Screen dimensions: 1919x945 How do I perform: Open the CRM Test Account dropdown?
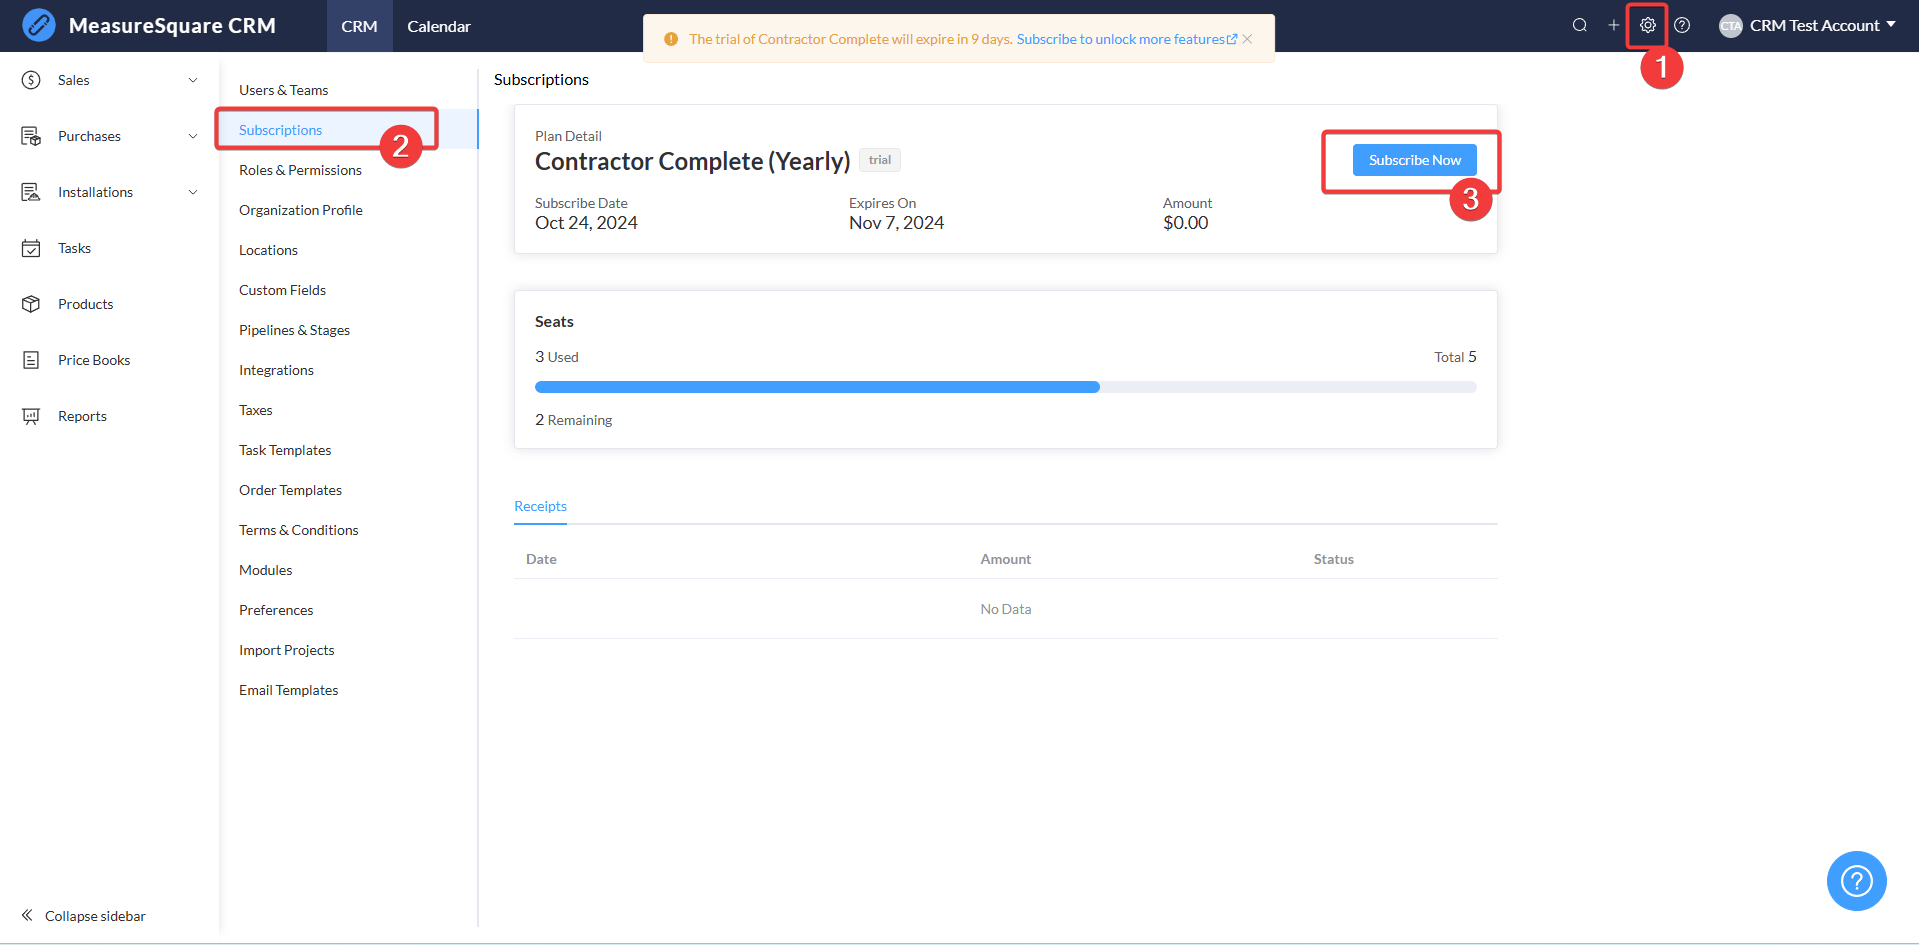(x=1809, y=26)
